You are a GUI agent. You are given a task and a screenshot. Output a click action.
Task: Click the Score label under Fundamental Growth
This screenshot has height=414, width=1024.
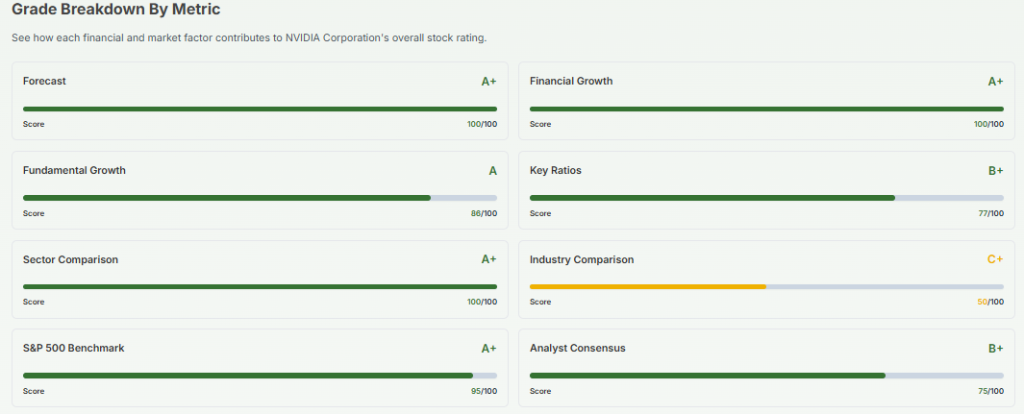[x=33, y=214]
